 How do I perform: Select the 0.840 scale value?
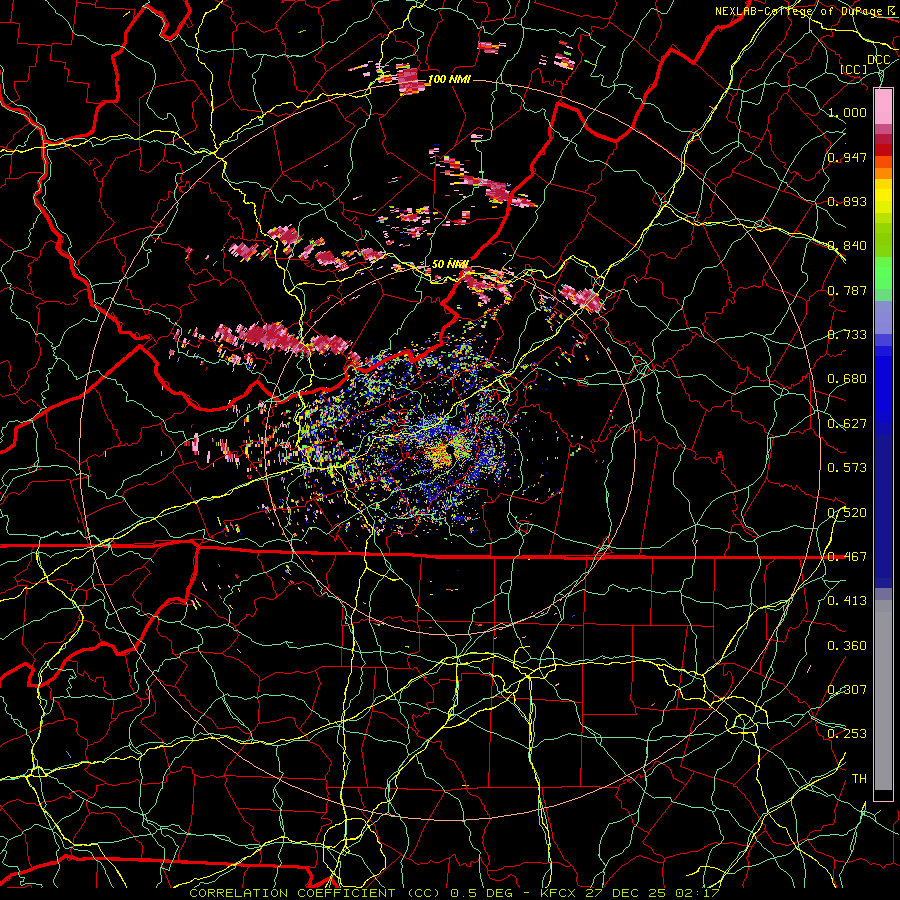pyautogui.click(x=847, y=246)
